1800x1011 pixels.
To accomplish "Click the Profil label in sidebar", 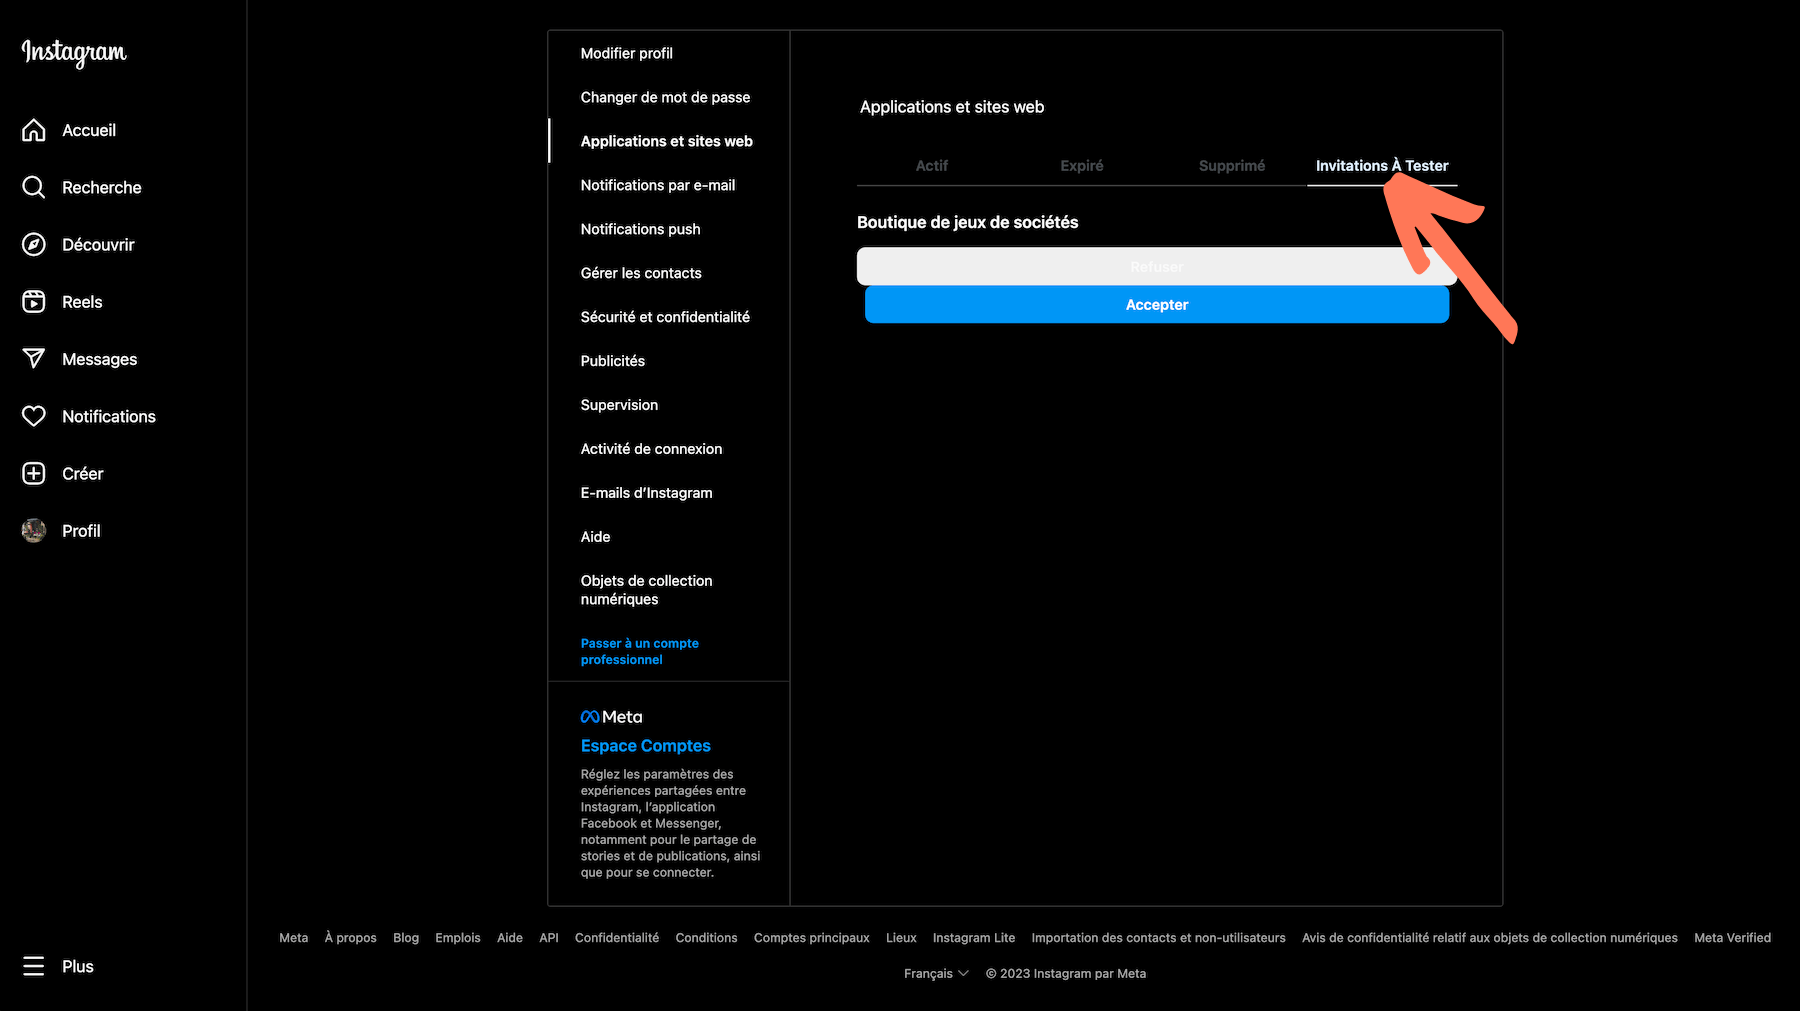I will (81, 530).
